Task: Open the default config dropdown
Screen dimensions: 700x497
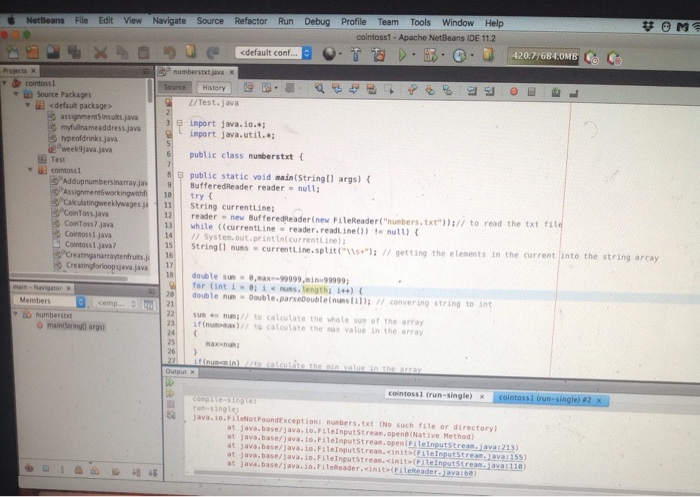Action: 273,53
